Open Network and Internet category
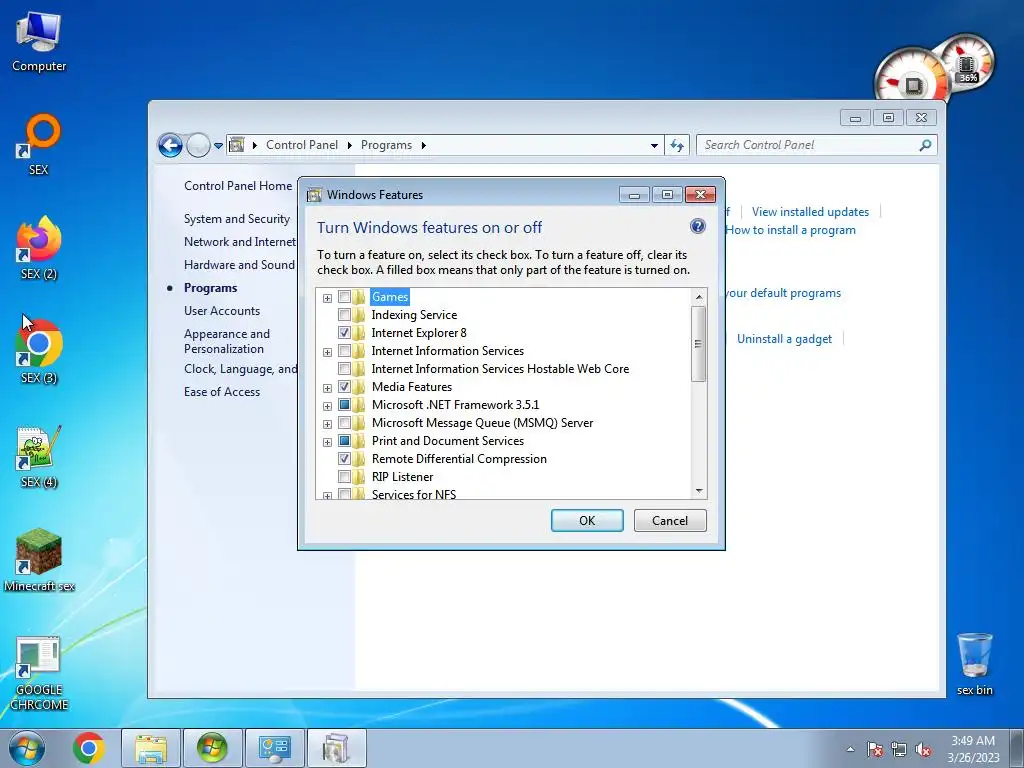Viewport: 1024px width, 768px height. pyautogui.click(x=240, y=242)
